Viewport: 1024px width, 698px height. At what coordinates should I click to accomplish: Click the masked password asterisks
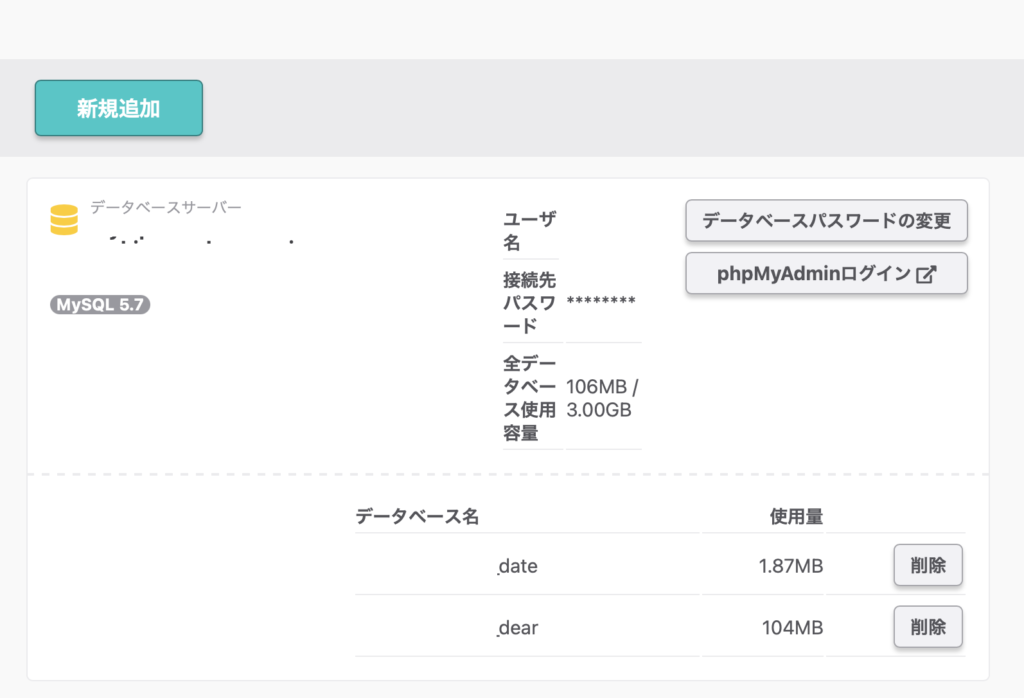[x=601, y=301]
